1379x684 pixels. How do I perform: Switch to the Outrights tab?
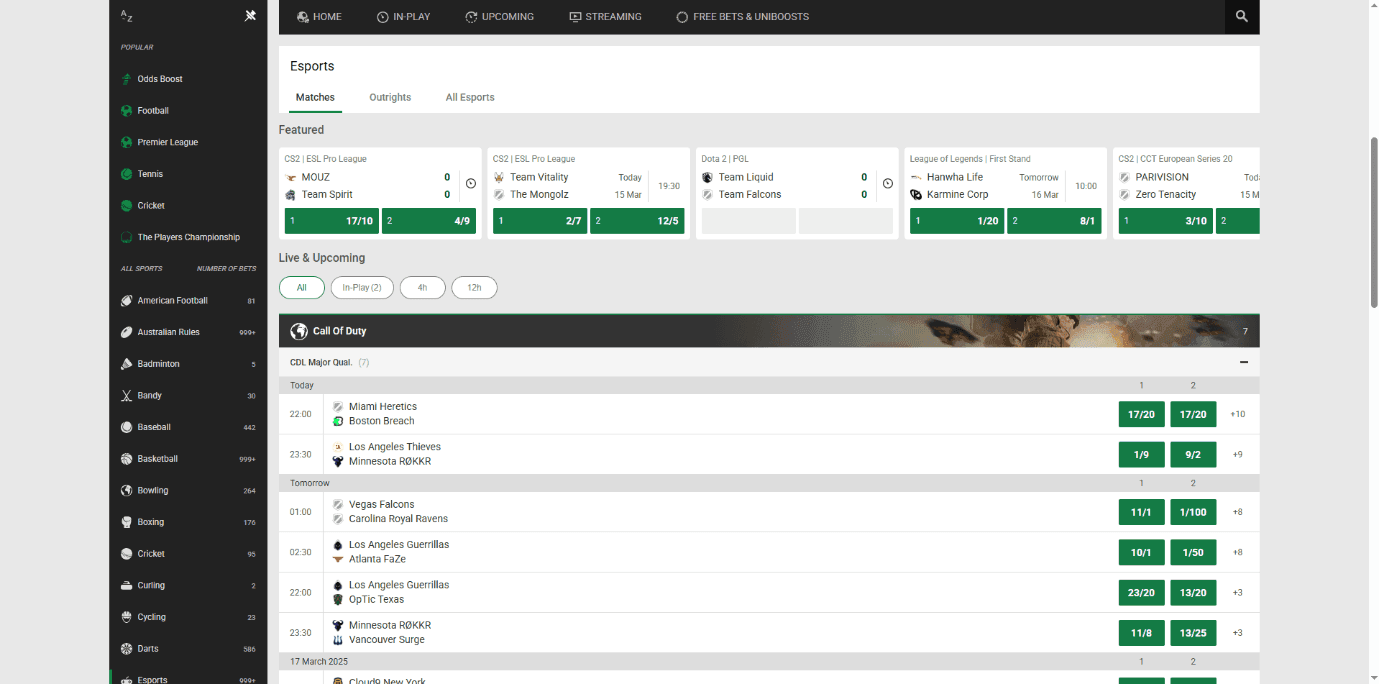click(x=390, y=97)
